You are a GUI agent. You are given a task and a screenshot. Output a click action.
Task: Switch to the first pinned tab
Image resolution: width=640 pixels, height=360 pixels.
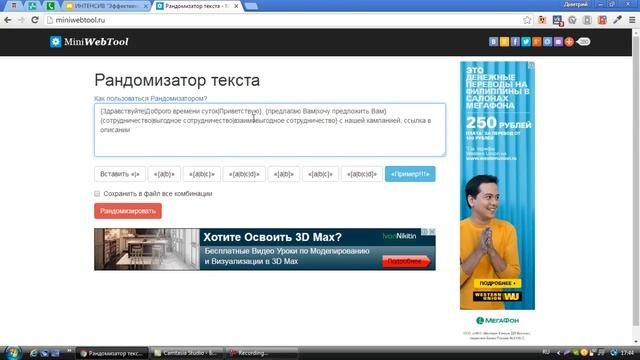coord(14,6)
